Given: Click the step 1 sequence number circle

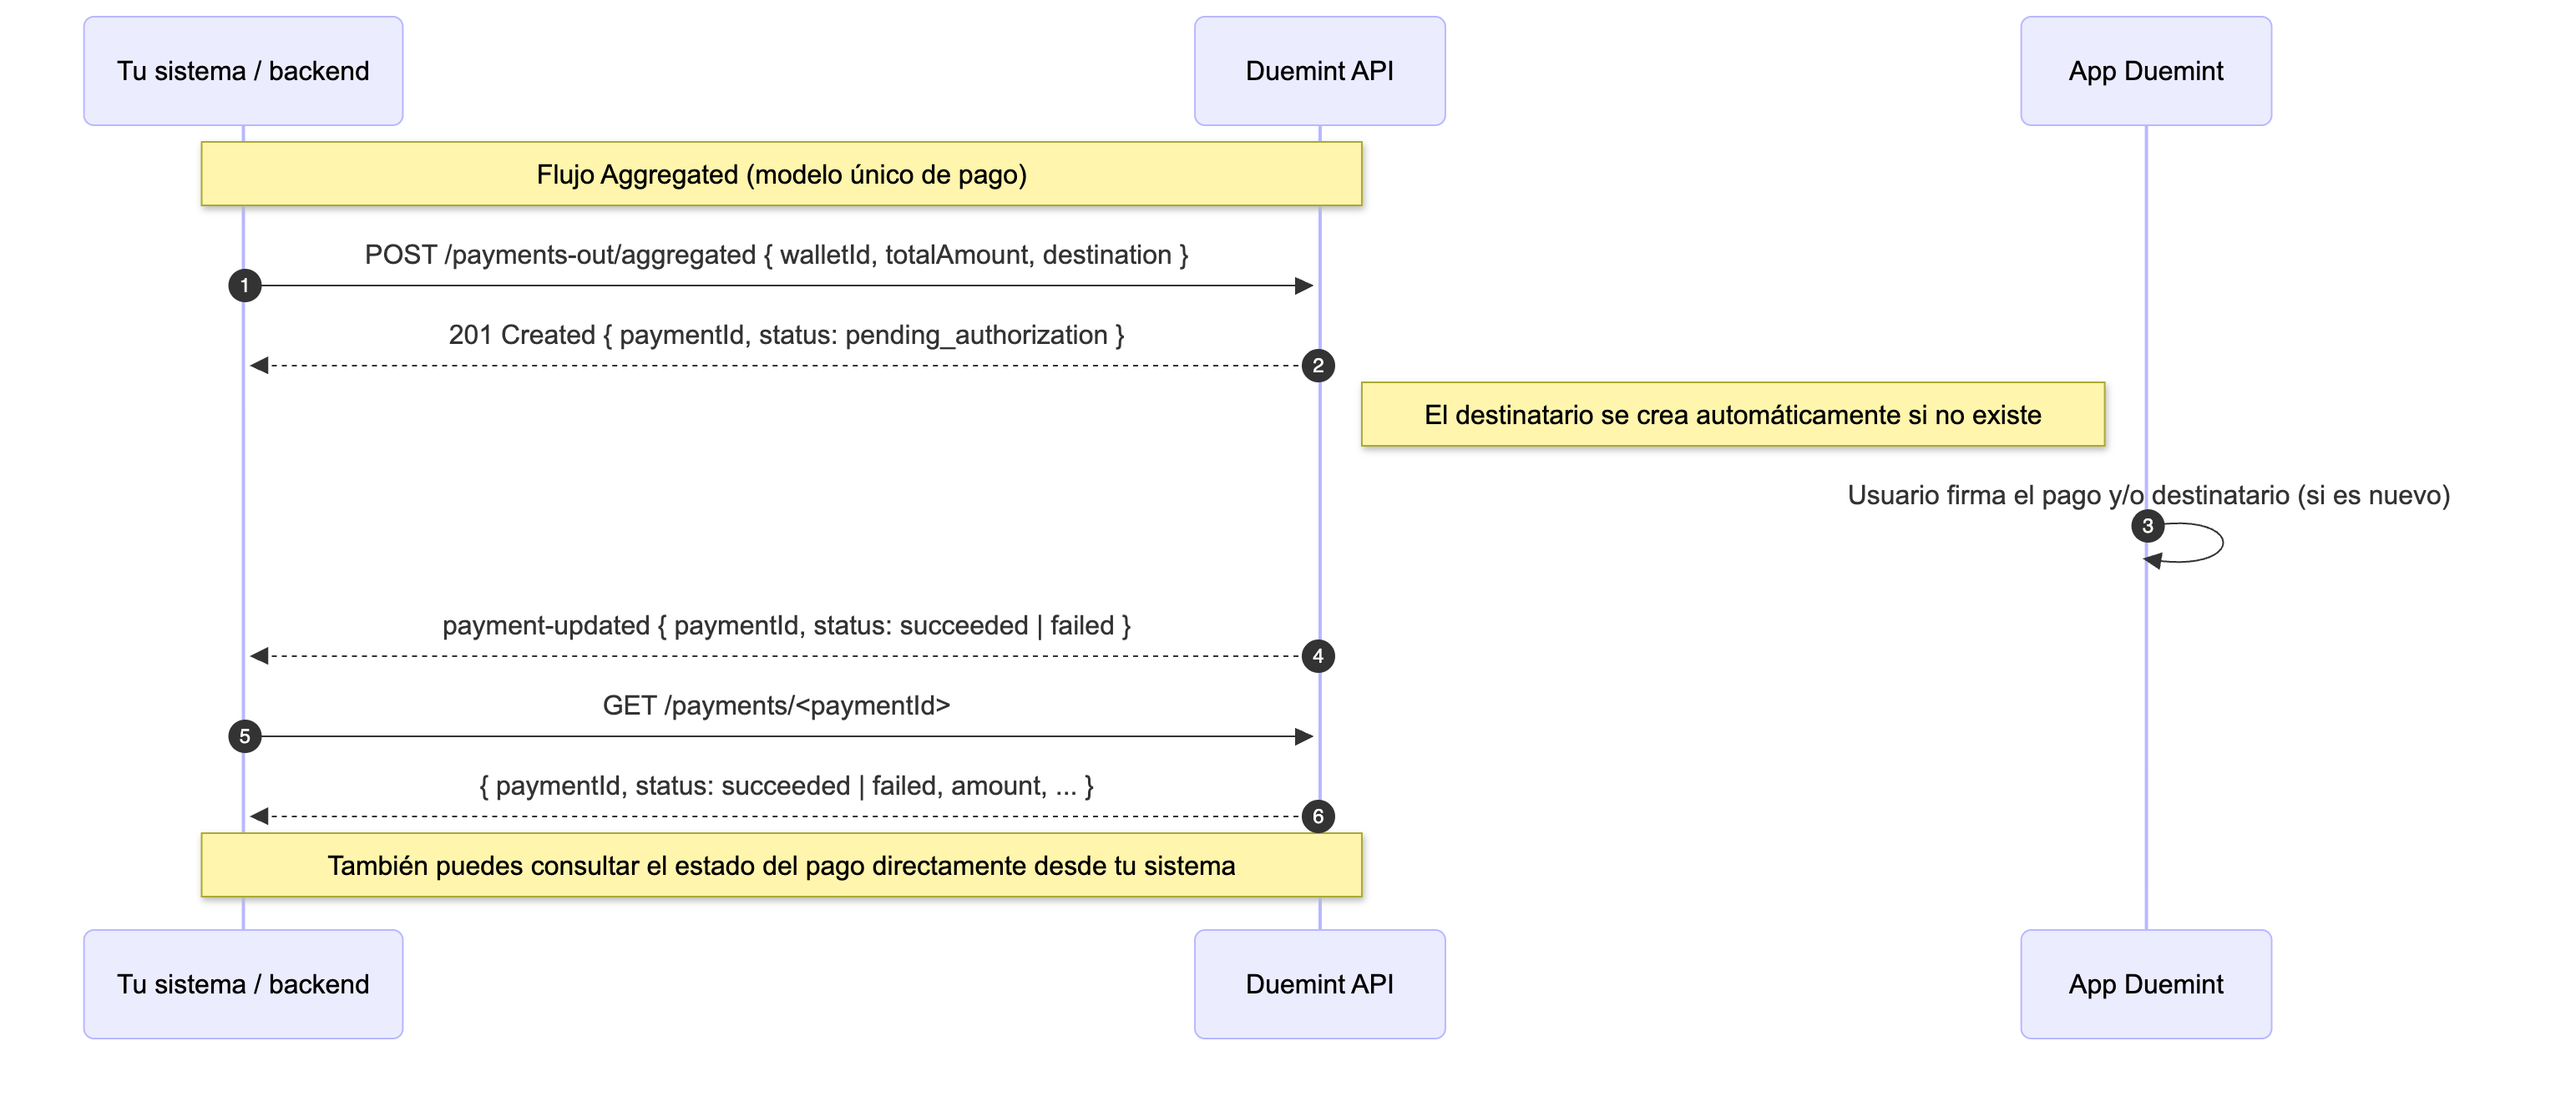Looking at the screenshot, I should tap(244, 286).
